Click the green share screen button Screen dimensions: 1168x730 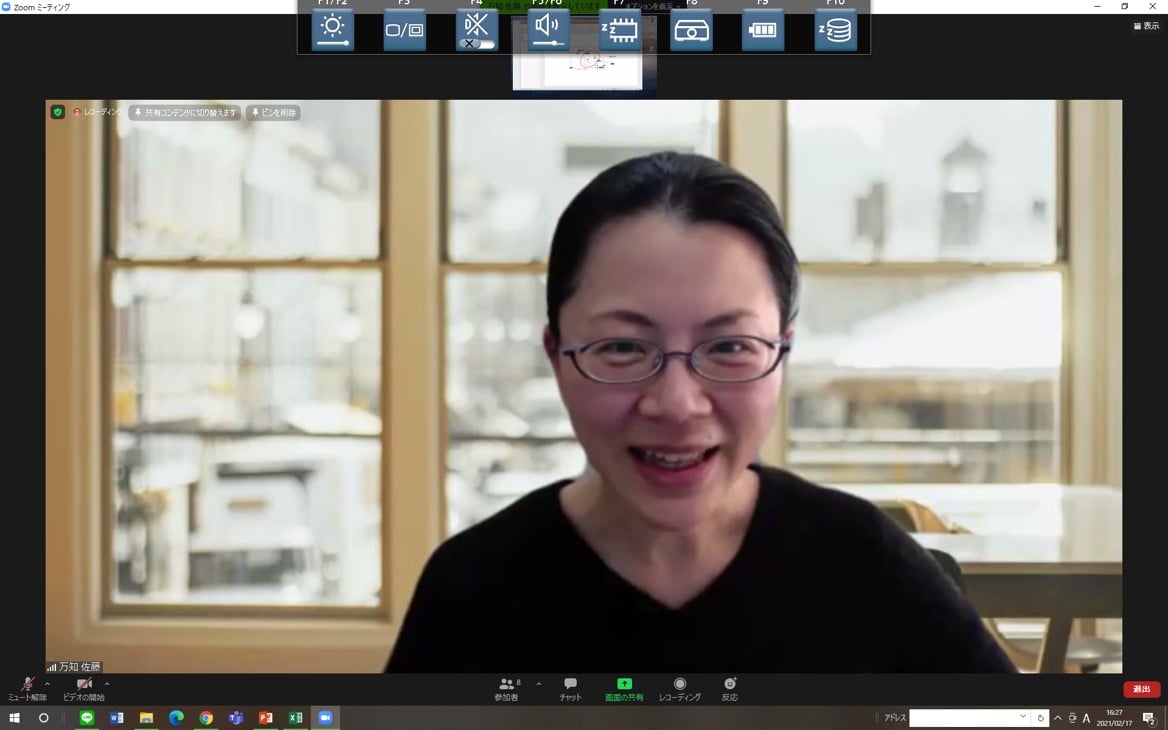tap(624, 688)
